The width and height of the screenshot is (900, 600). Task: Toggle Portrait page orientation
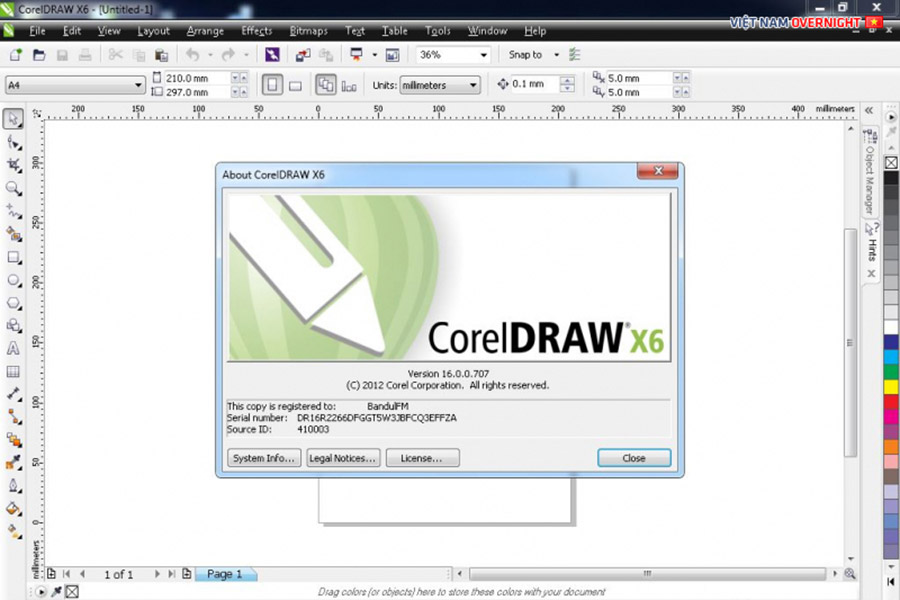coord(272,85)
